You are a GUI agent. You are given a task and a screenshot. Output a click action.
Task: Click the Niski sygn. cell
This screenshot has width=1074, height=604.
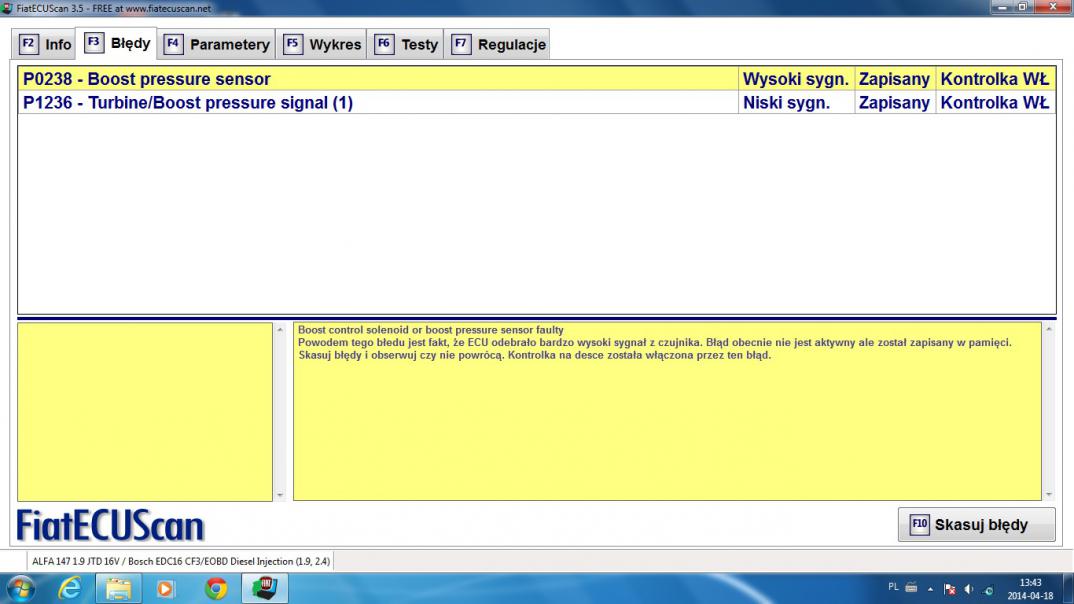796,103
